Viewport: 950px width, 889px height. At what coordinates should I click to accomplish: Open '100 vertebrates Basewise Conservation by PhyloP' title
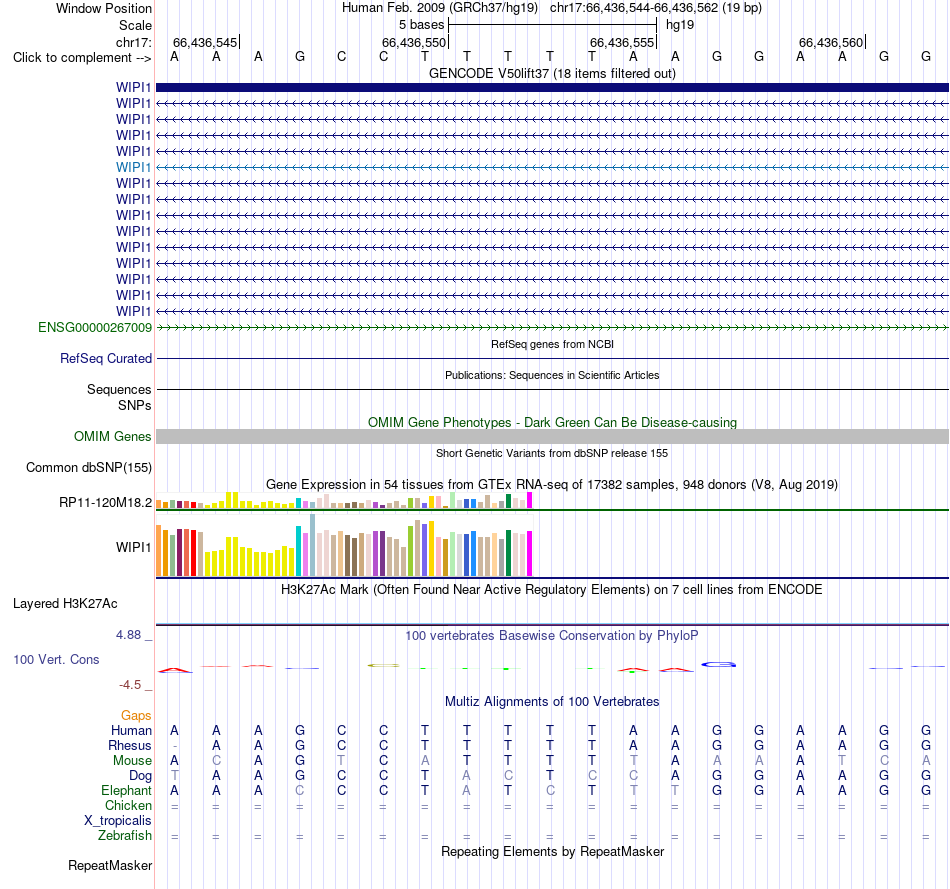coord(552,635)
